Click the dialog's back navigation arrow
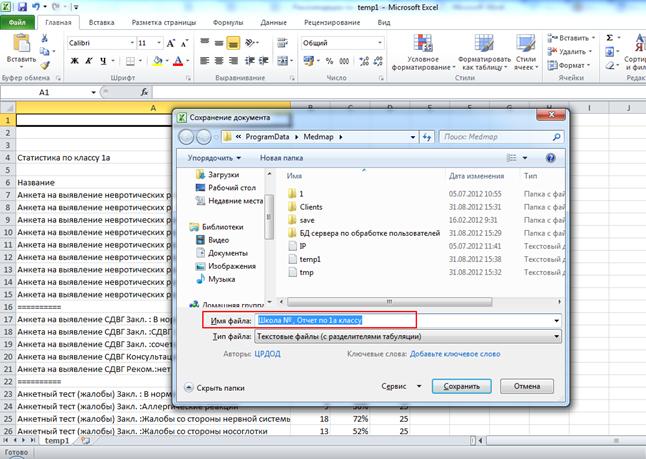 coord(188,136)
